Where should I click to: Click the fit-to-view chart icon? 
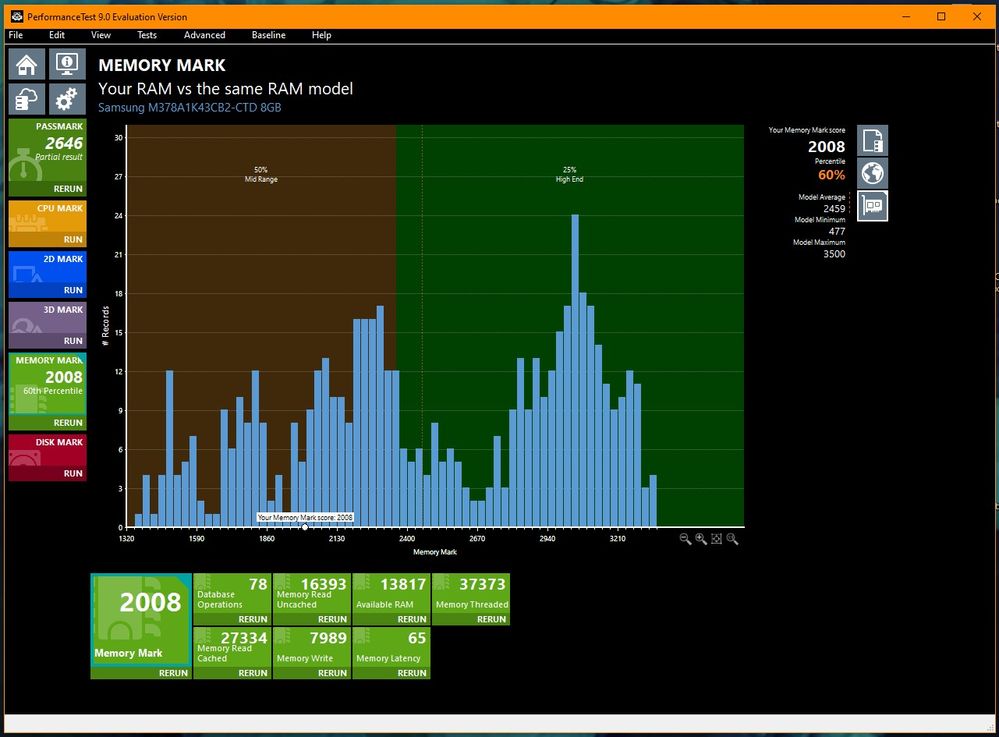coord(717,539)
